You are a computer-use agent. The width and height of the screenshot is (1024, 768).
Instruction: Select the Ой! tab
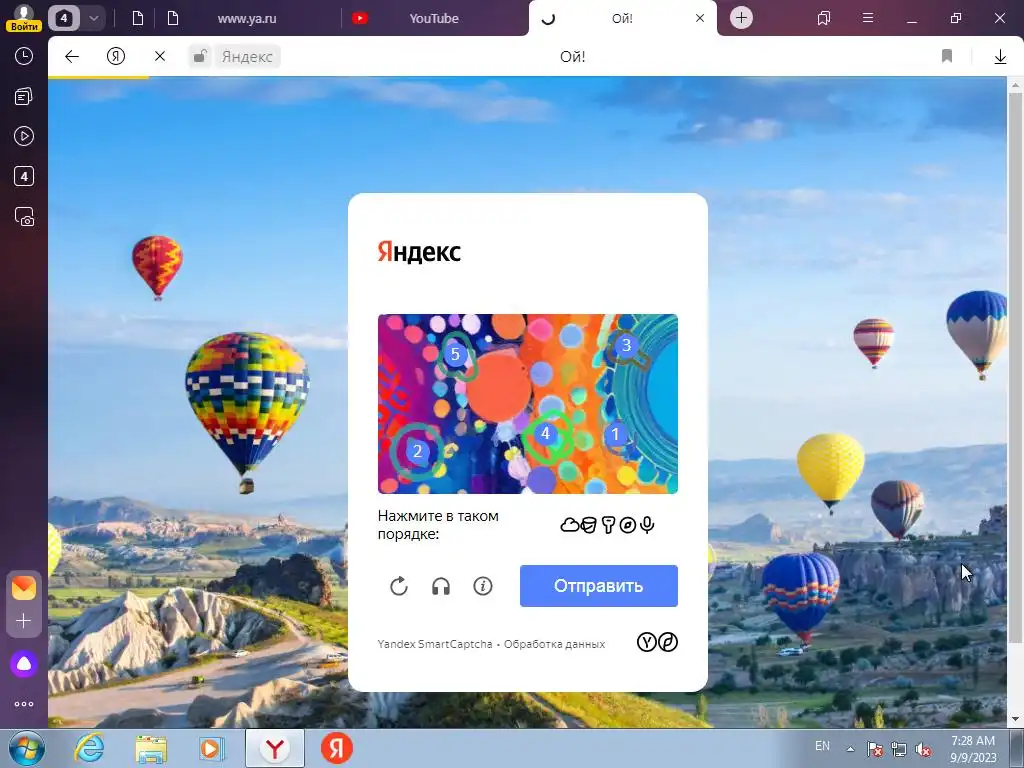620,18
